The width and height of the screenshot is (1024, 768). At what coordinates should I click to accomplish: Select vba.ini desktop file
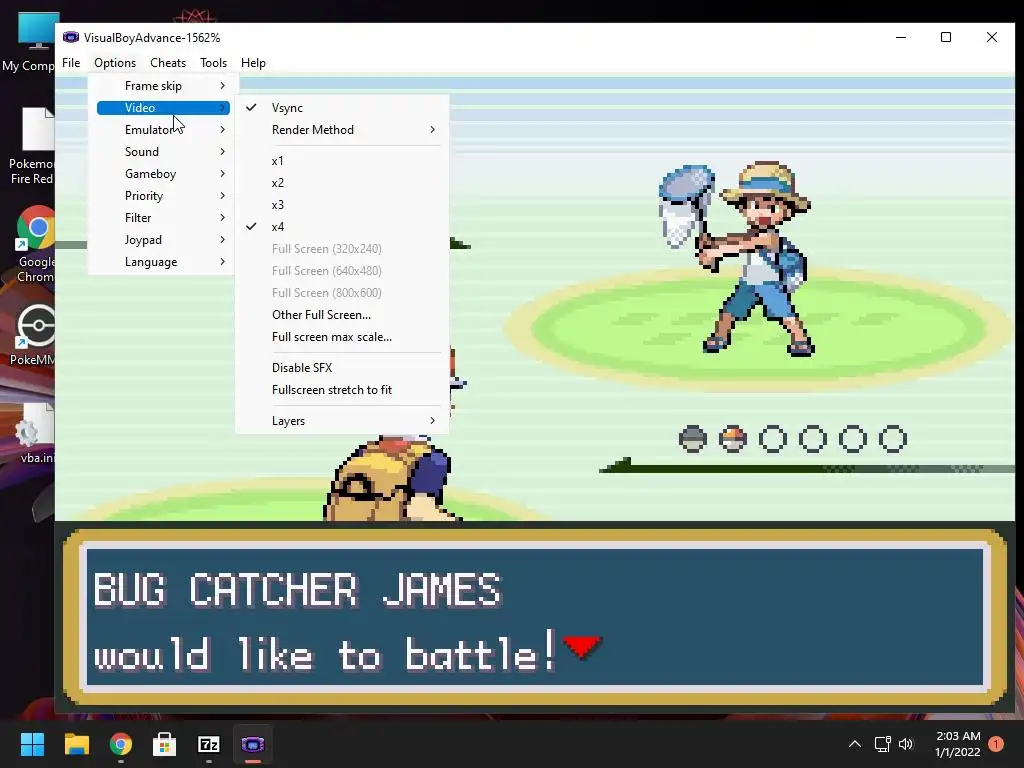click(35, 432)
